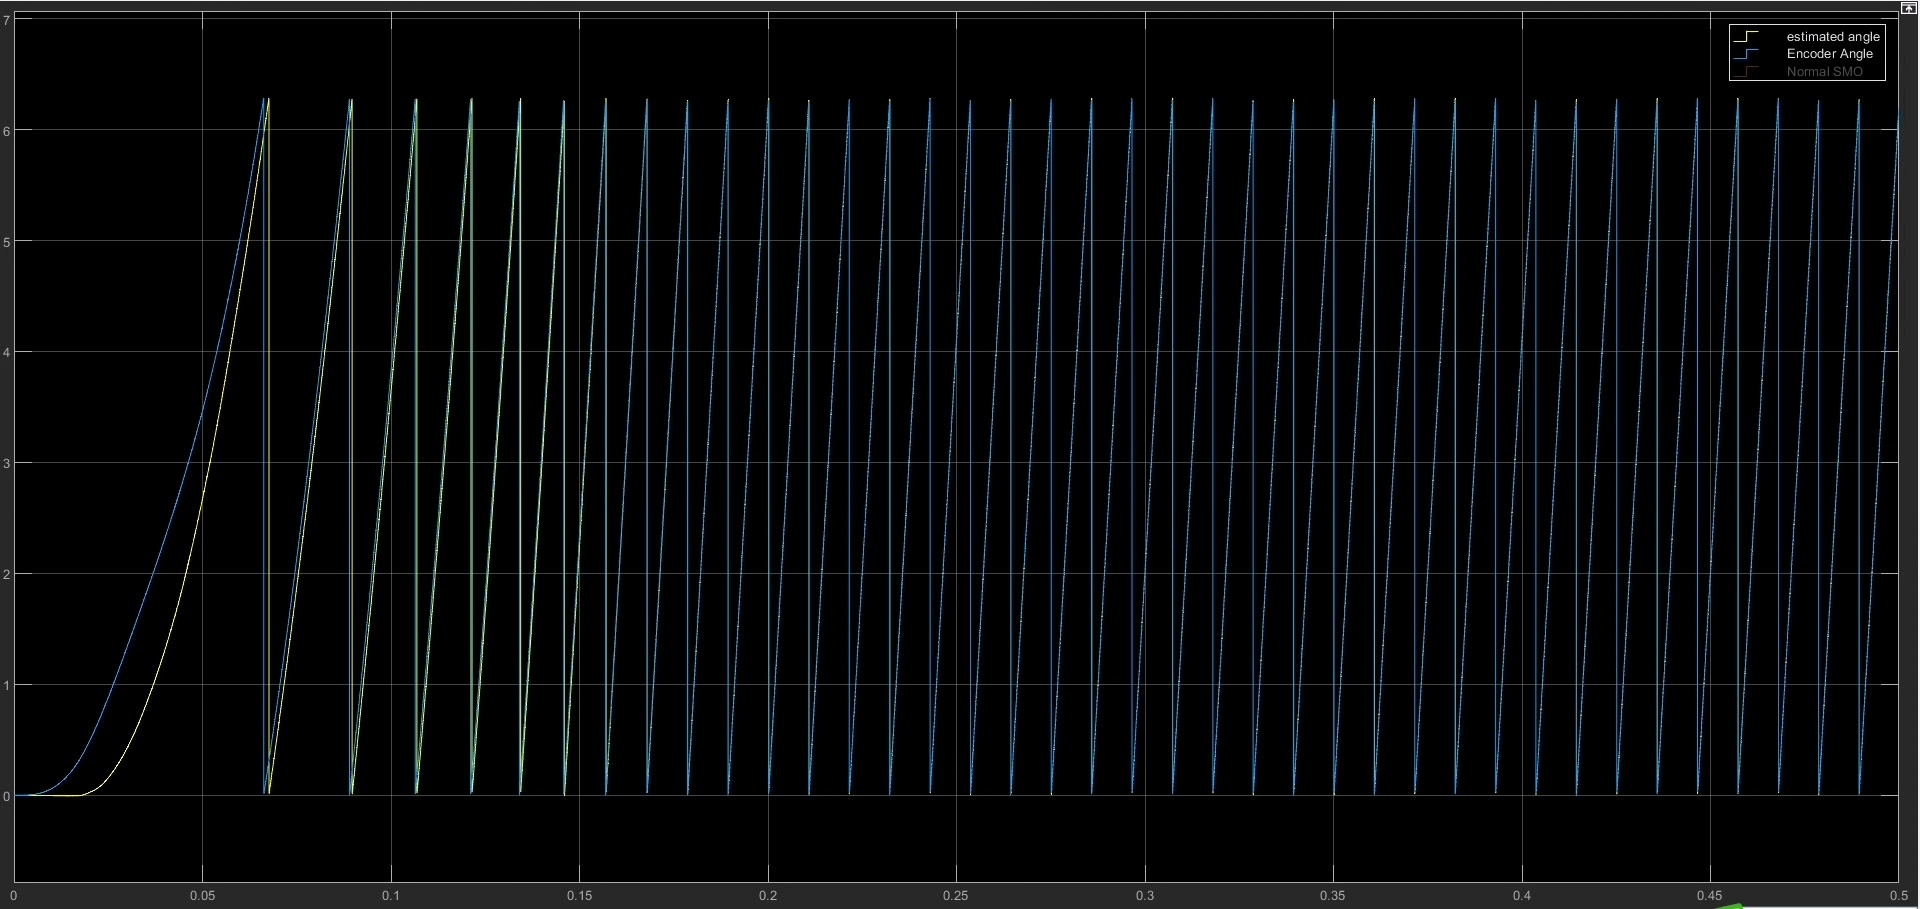Click the x-axis tick label 0.2
1920x909 pixels.
click(768, 895)
